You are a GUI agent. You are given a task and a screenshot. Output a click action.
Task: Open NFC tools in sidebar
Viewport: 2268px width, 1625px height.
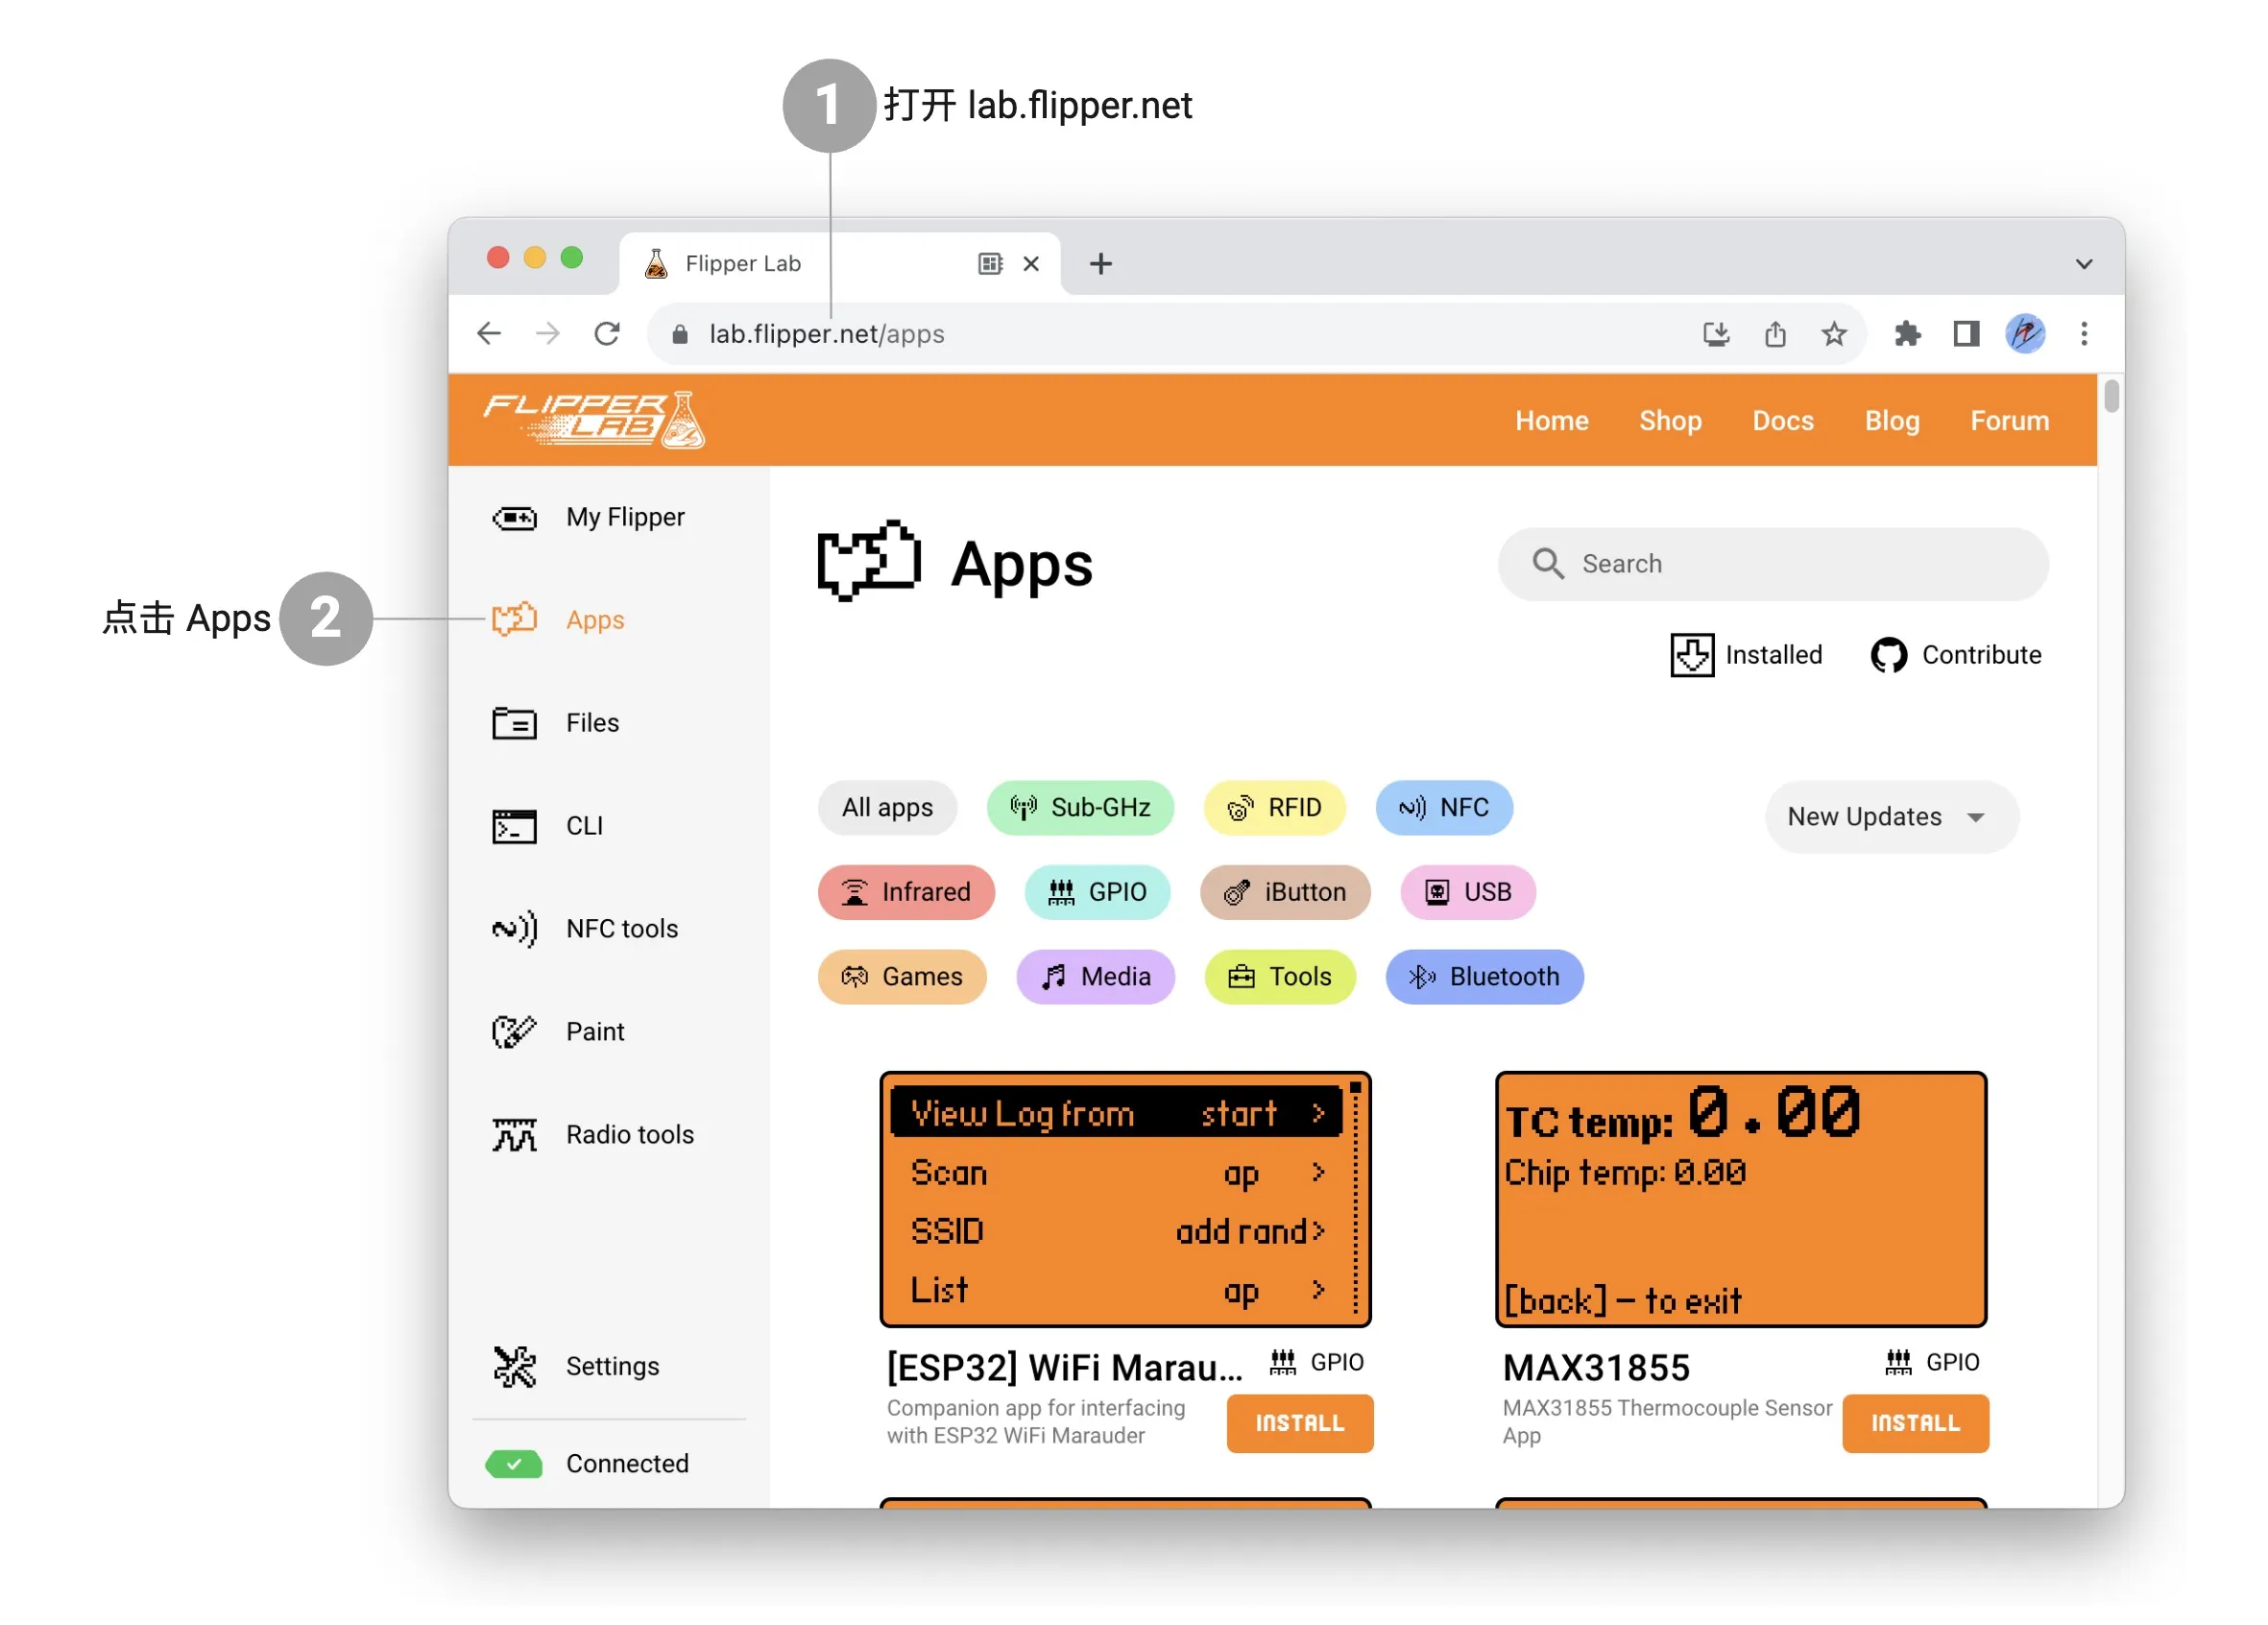[x=586, y=929]
